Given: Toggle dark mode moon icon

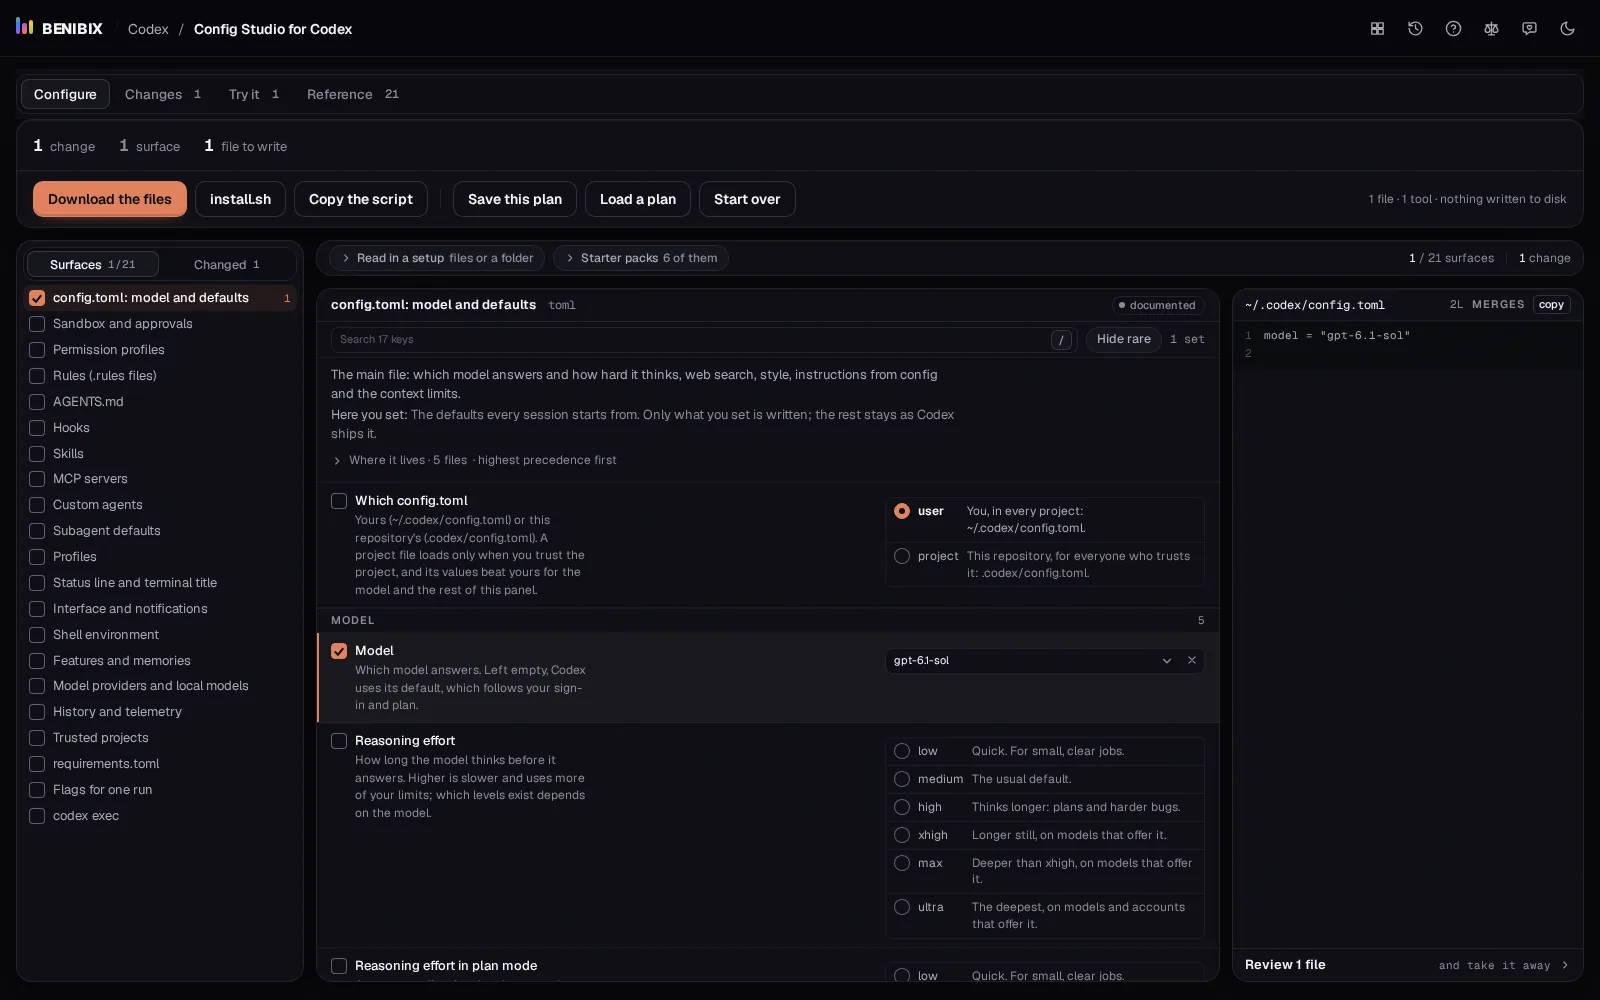Looking at the screenshot, I should click(1567, 29).
